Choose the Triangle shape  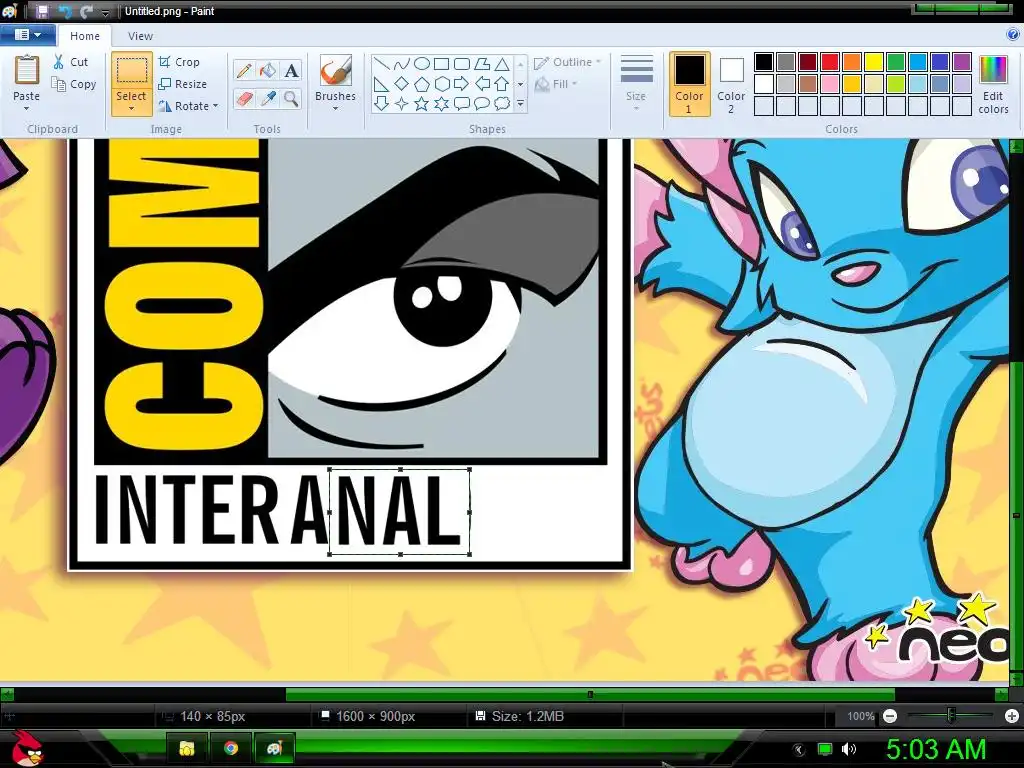502,63
